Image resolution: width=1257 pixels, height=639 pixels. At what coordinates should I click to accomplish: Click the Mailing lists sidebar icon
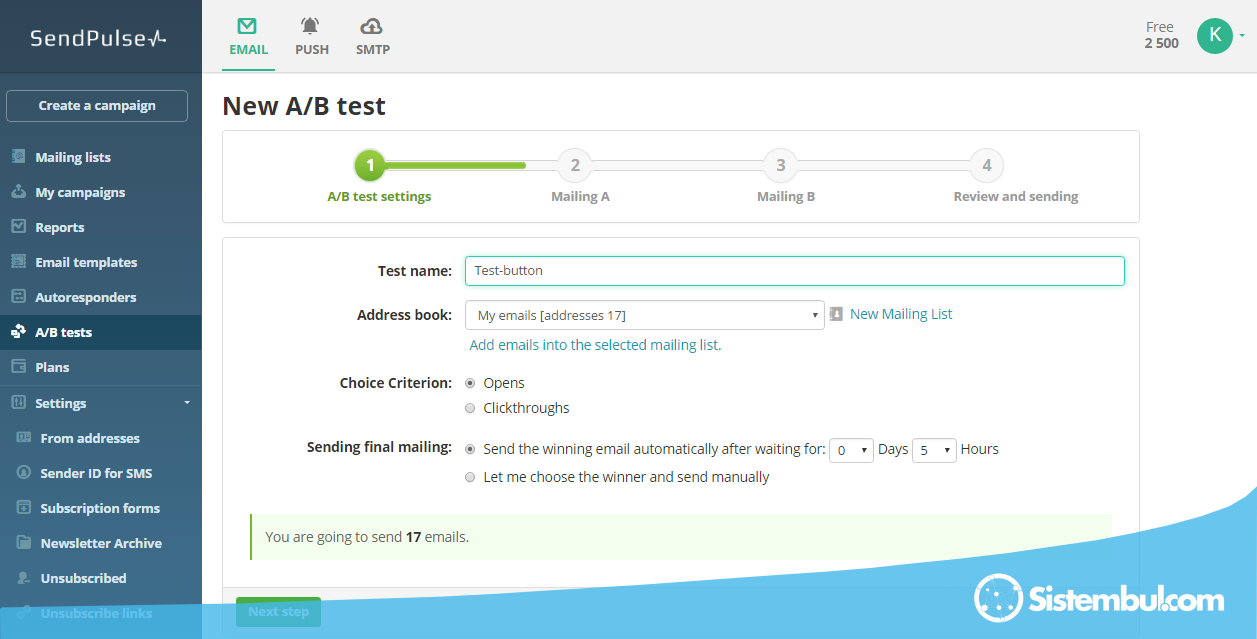point(18,157)
